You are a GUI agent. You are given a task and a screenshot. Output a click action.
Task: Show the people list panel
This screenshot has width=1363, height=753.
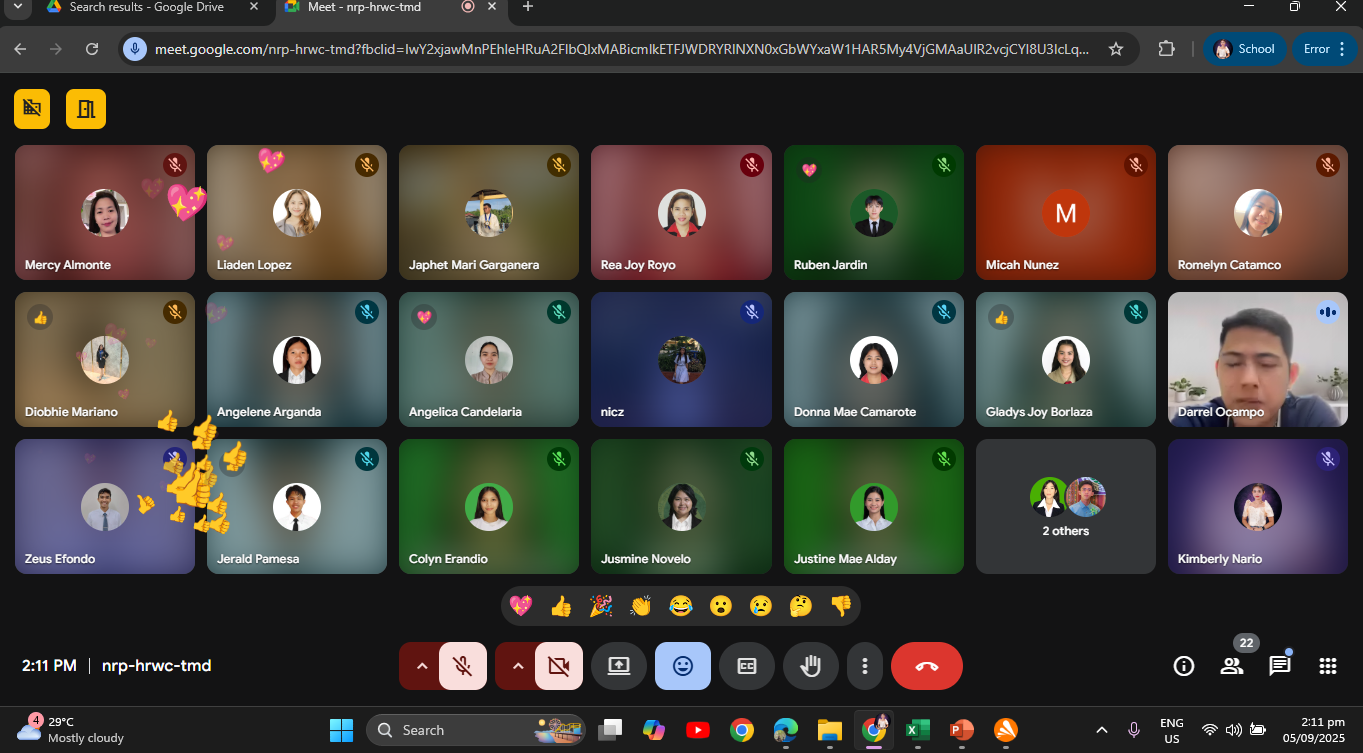tap(1231, 666)
